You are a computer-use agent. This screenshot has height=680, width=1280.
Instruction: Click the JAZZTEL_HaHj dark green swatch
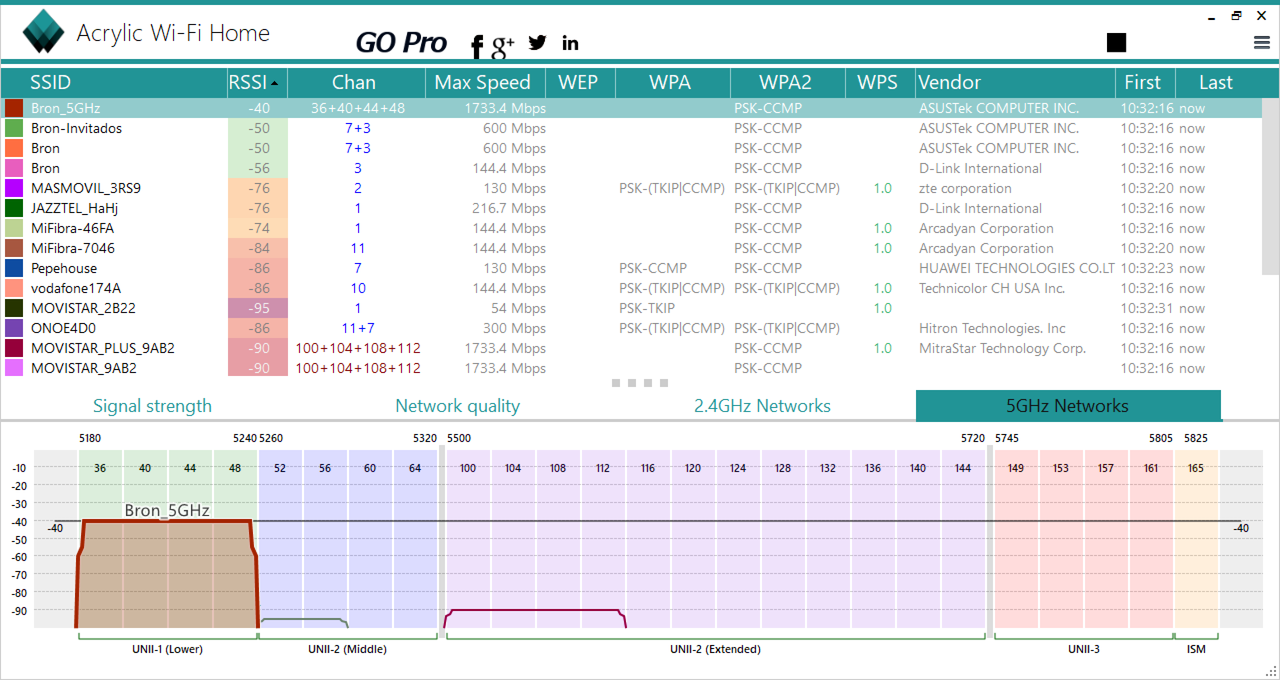14,208
